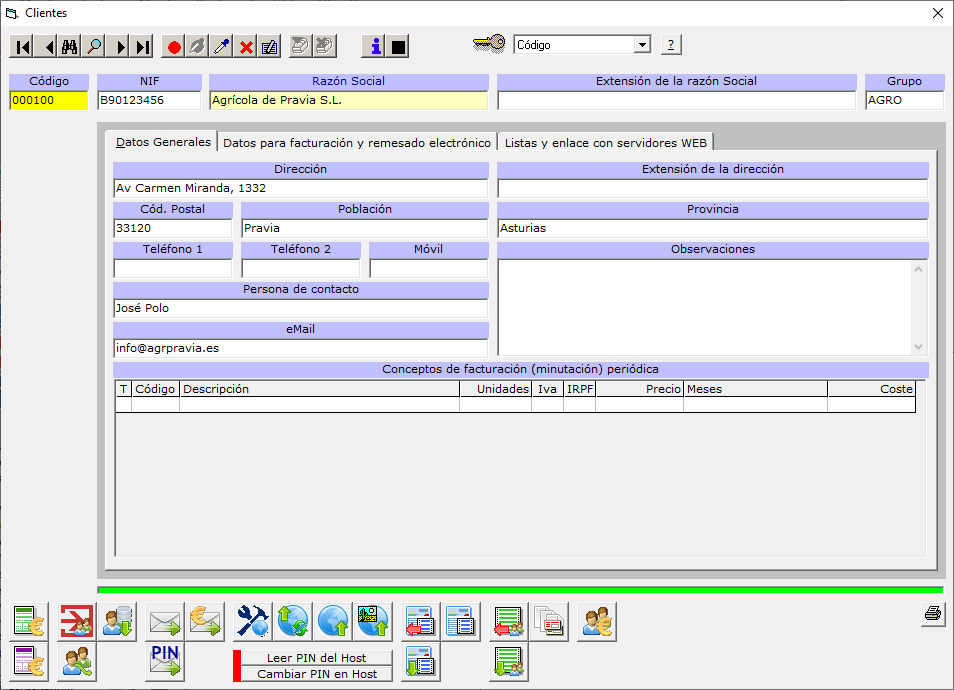The image size is (954, 690).
Task: Click the question mark help button
Action: 671,45
